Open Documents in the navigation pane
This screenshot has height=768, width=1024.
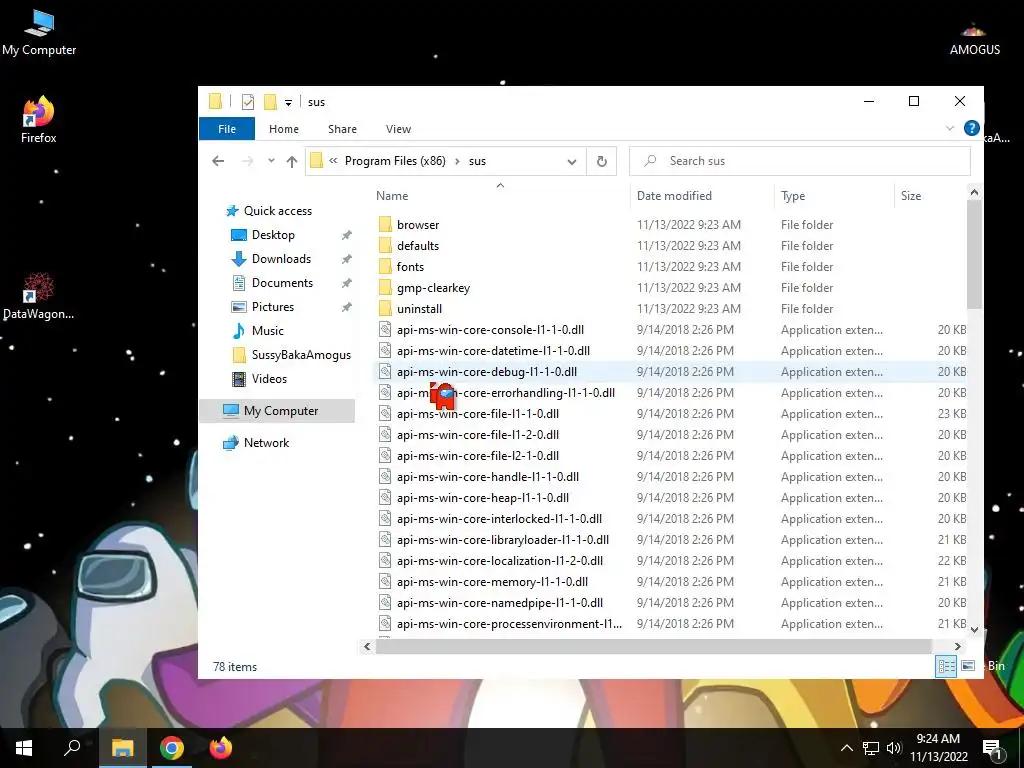(x=282, y=283)
